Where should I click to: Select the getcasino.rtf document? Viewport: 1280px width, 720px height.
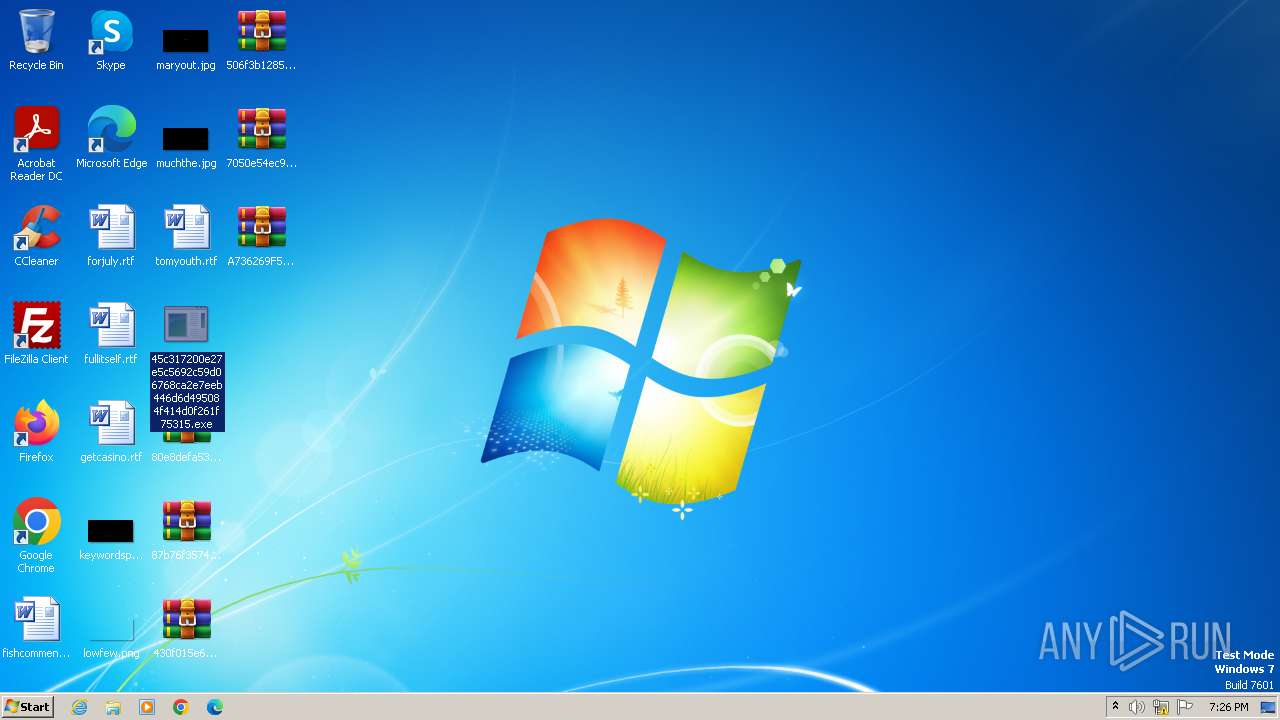click(x=111, y=432)
